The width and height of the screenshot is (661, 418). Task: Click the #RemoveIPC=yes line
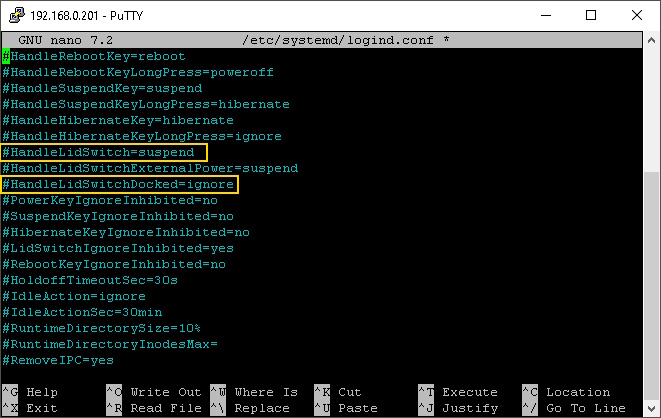(x=59, y=360)
